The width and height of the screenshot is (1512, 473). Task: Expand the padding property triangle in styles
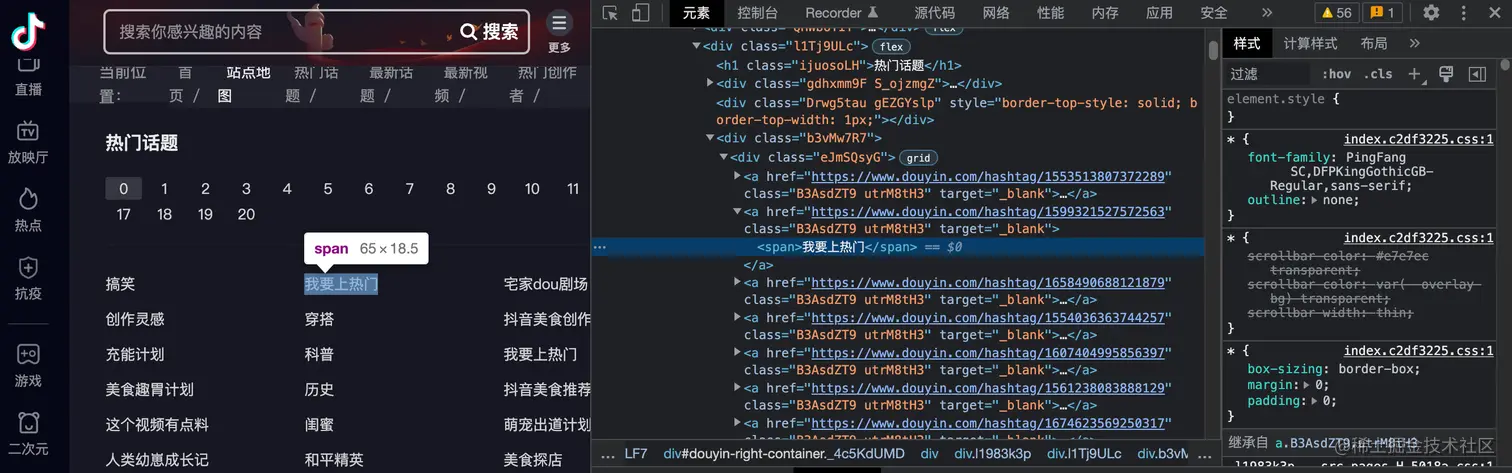click(x=1314, y=401)
